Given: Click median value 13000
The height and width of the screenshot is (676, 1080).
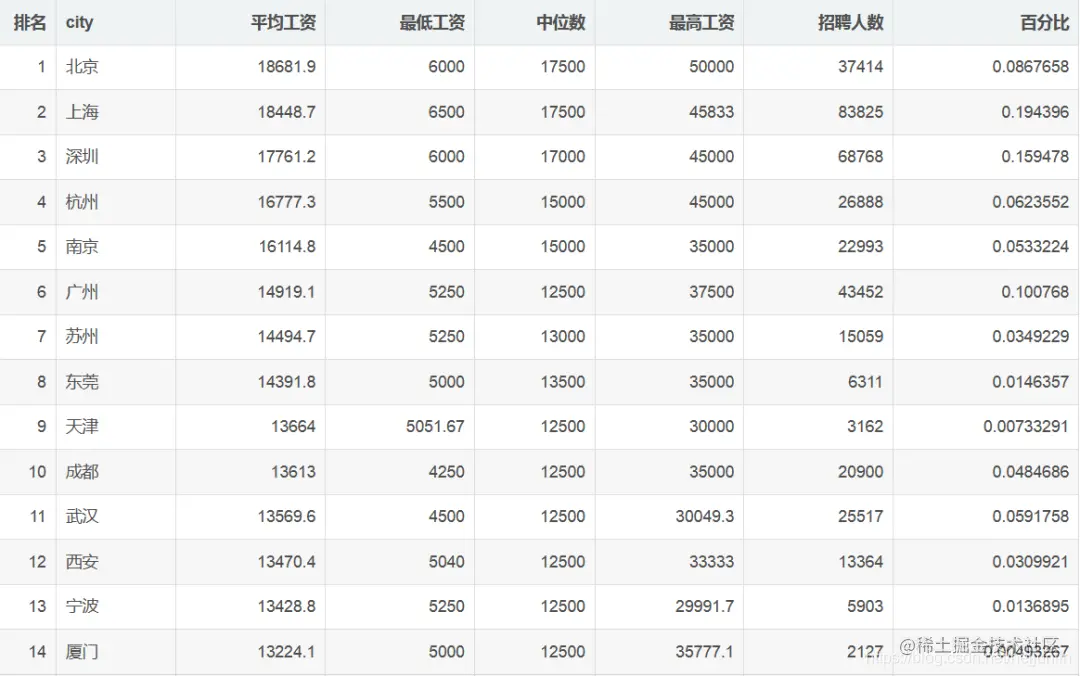Looking at the screenshot, I should click(x=563, y=336).
